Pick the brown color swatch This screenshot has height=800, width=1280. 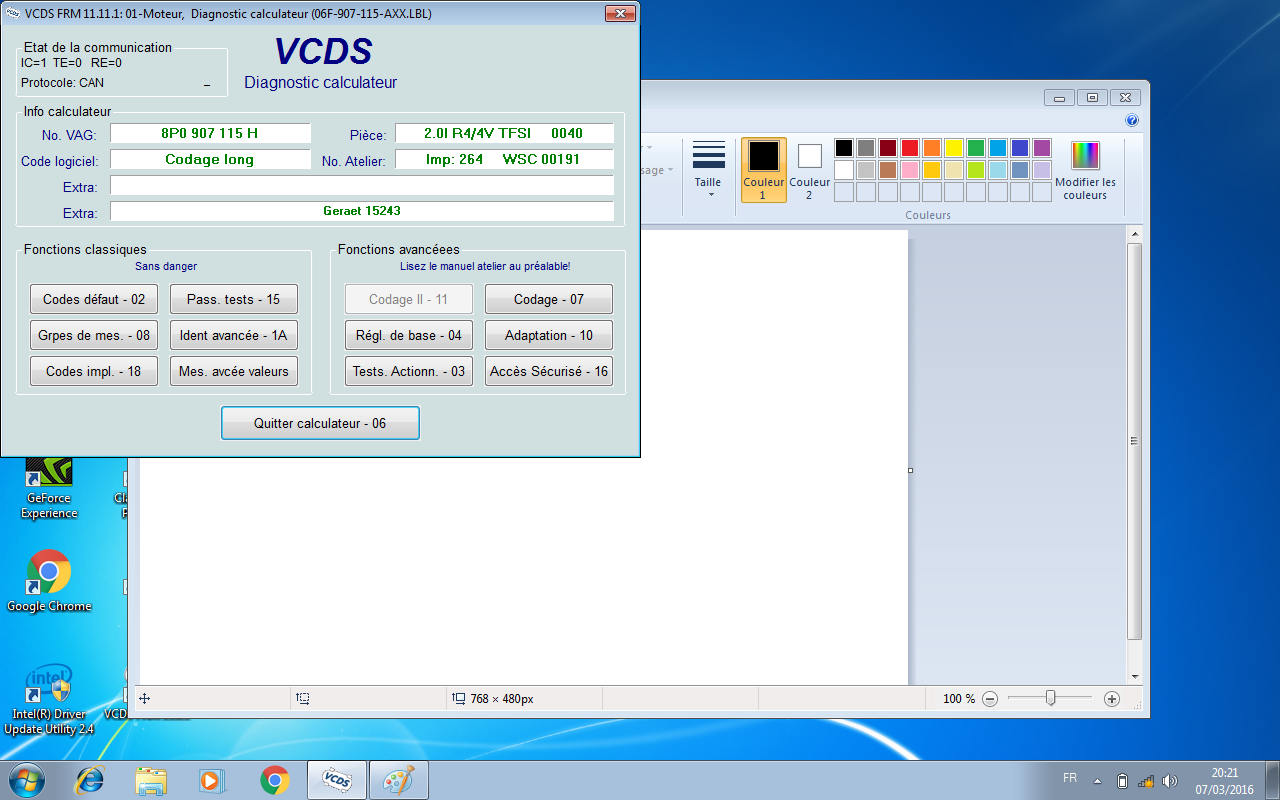[x=888, y=170]
